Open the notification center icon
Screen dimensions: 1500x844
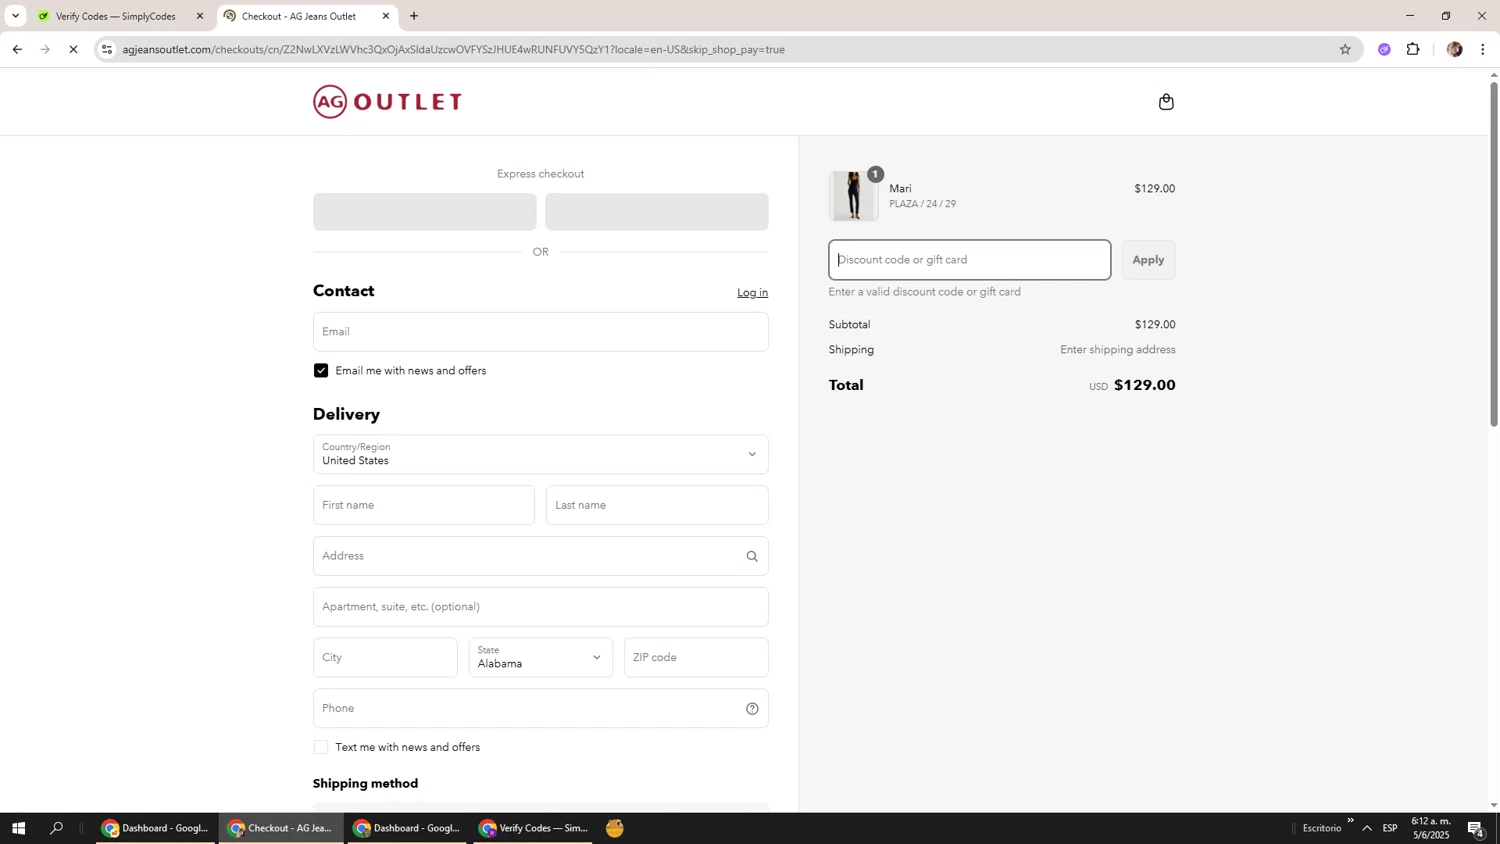tap(1477, 828)
